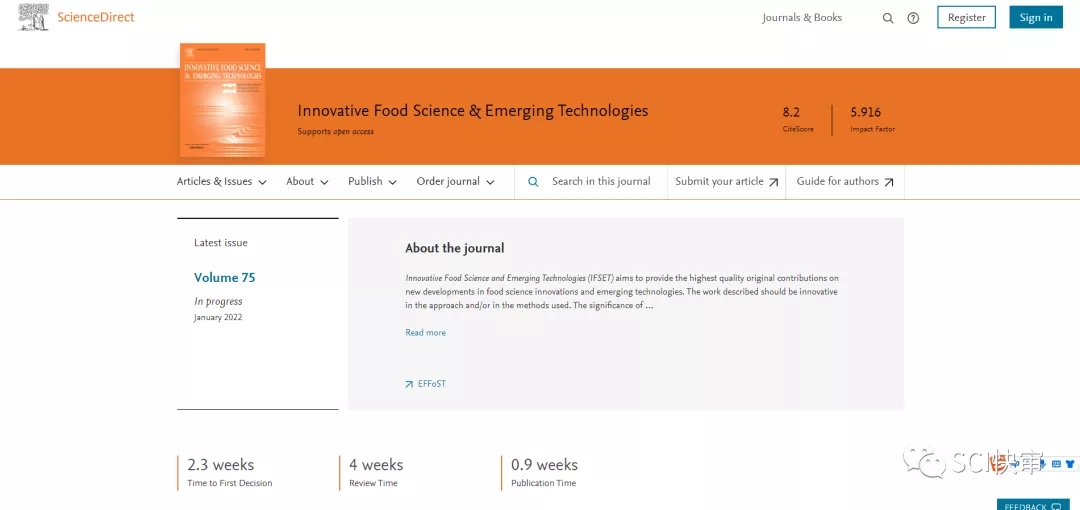
Task: Click the Submit your article arrow icon
Action: coord(774,182)
